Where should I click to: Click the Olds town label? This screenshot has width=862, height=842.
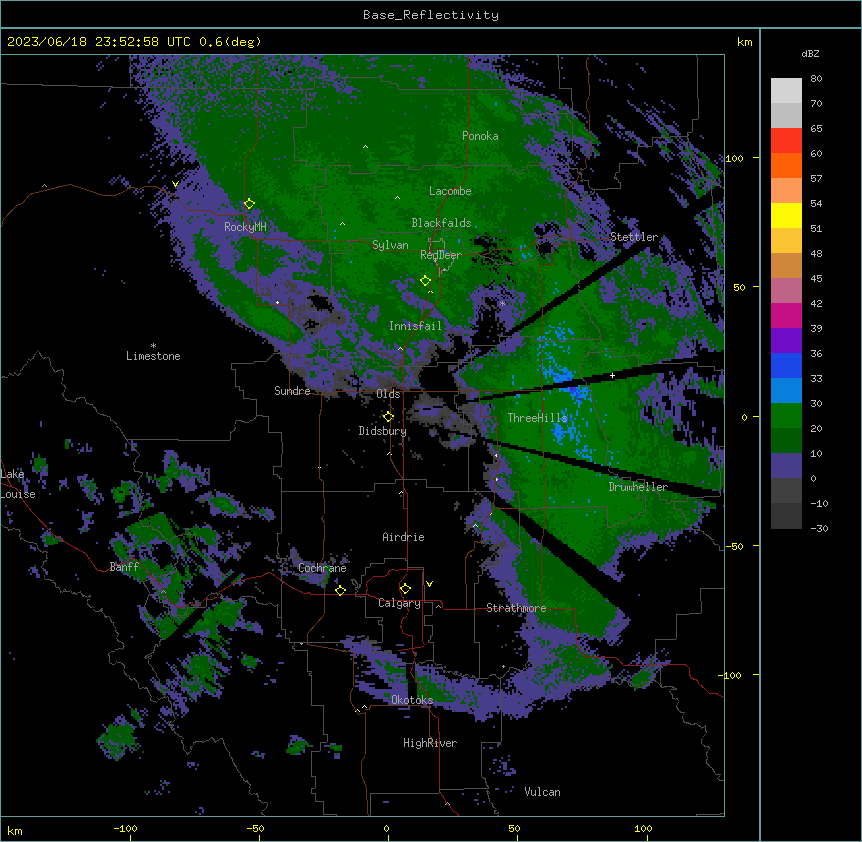pos(388,394)
